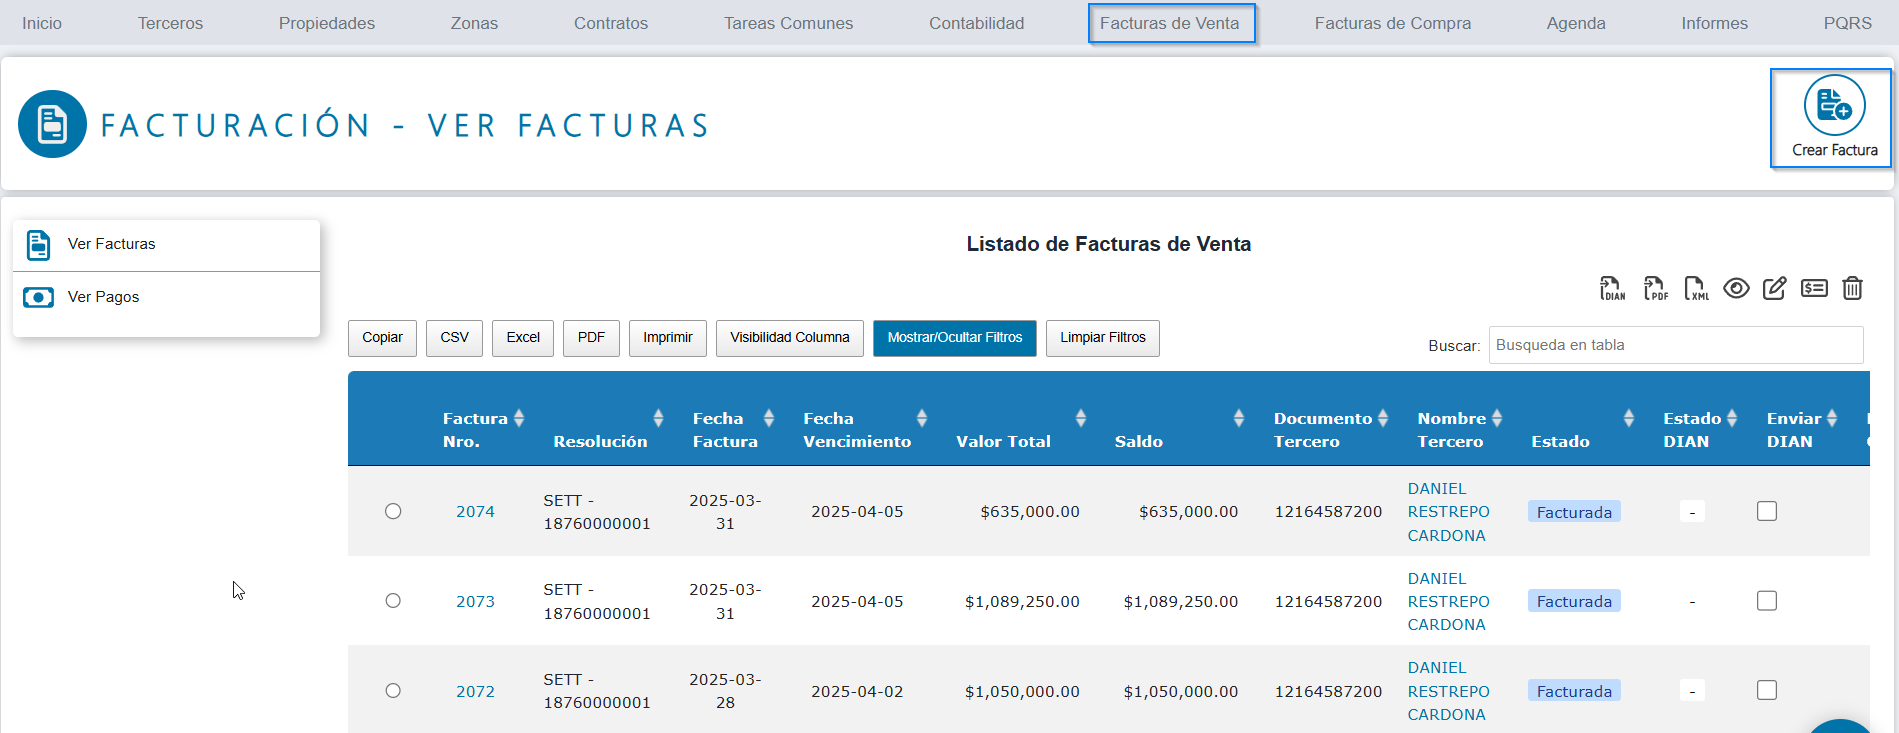
Task: Open the Visibilidad Columna dropdown
Action: (x=789, y=338)
